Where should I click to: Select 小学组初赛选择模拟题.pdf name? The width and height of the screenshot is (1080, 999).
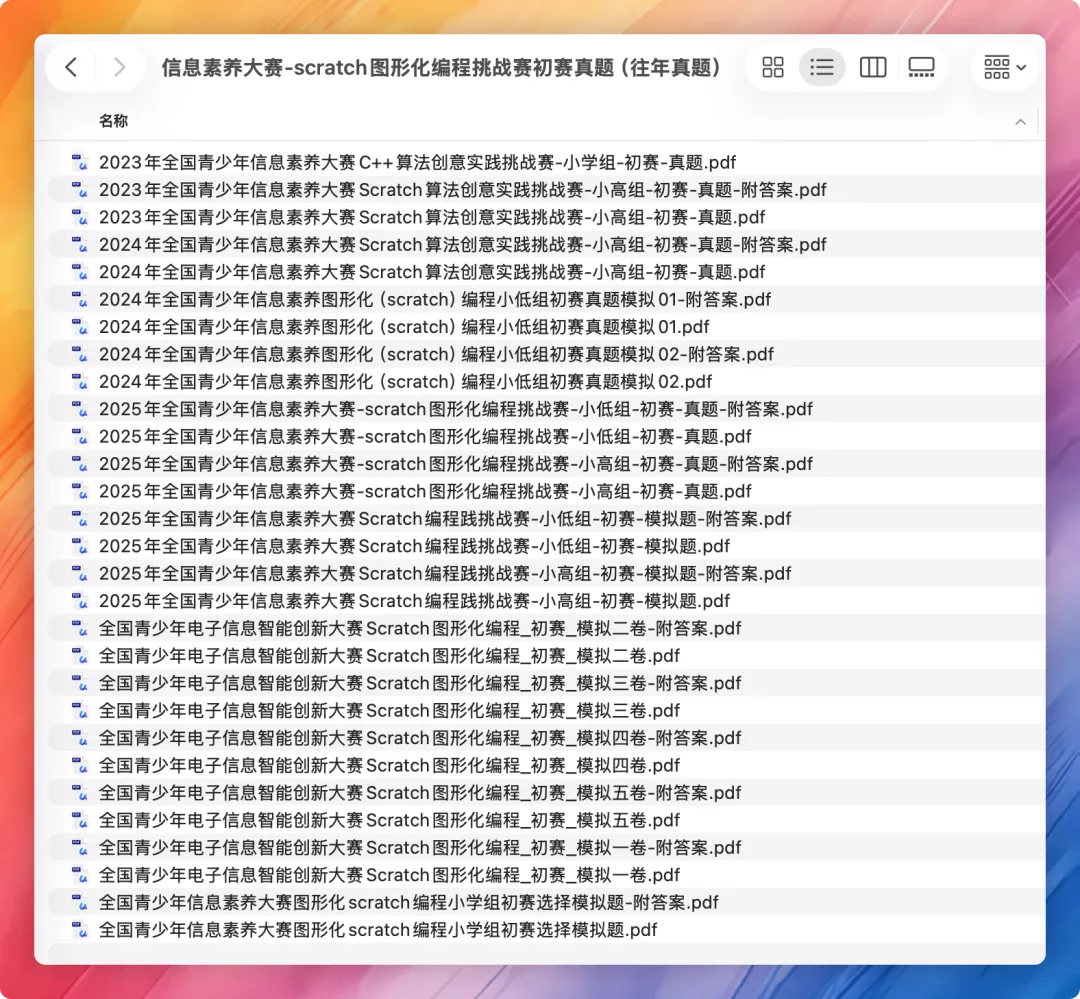point(378,930)
